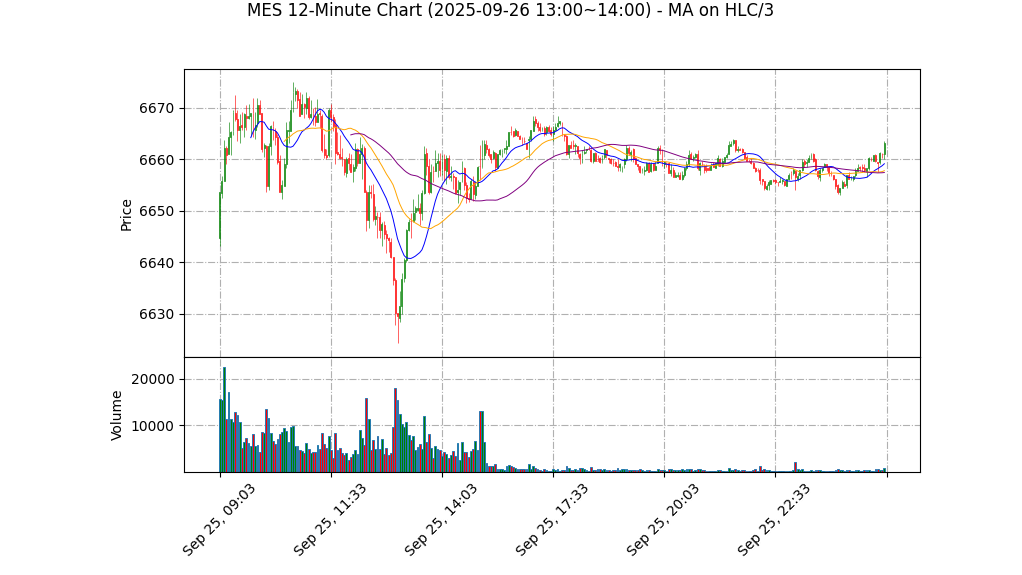Click the 10000 volume tick label

(153, 426)
